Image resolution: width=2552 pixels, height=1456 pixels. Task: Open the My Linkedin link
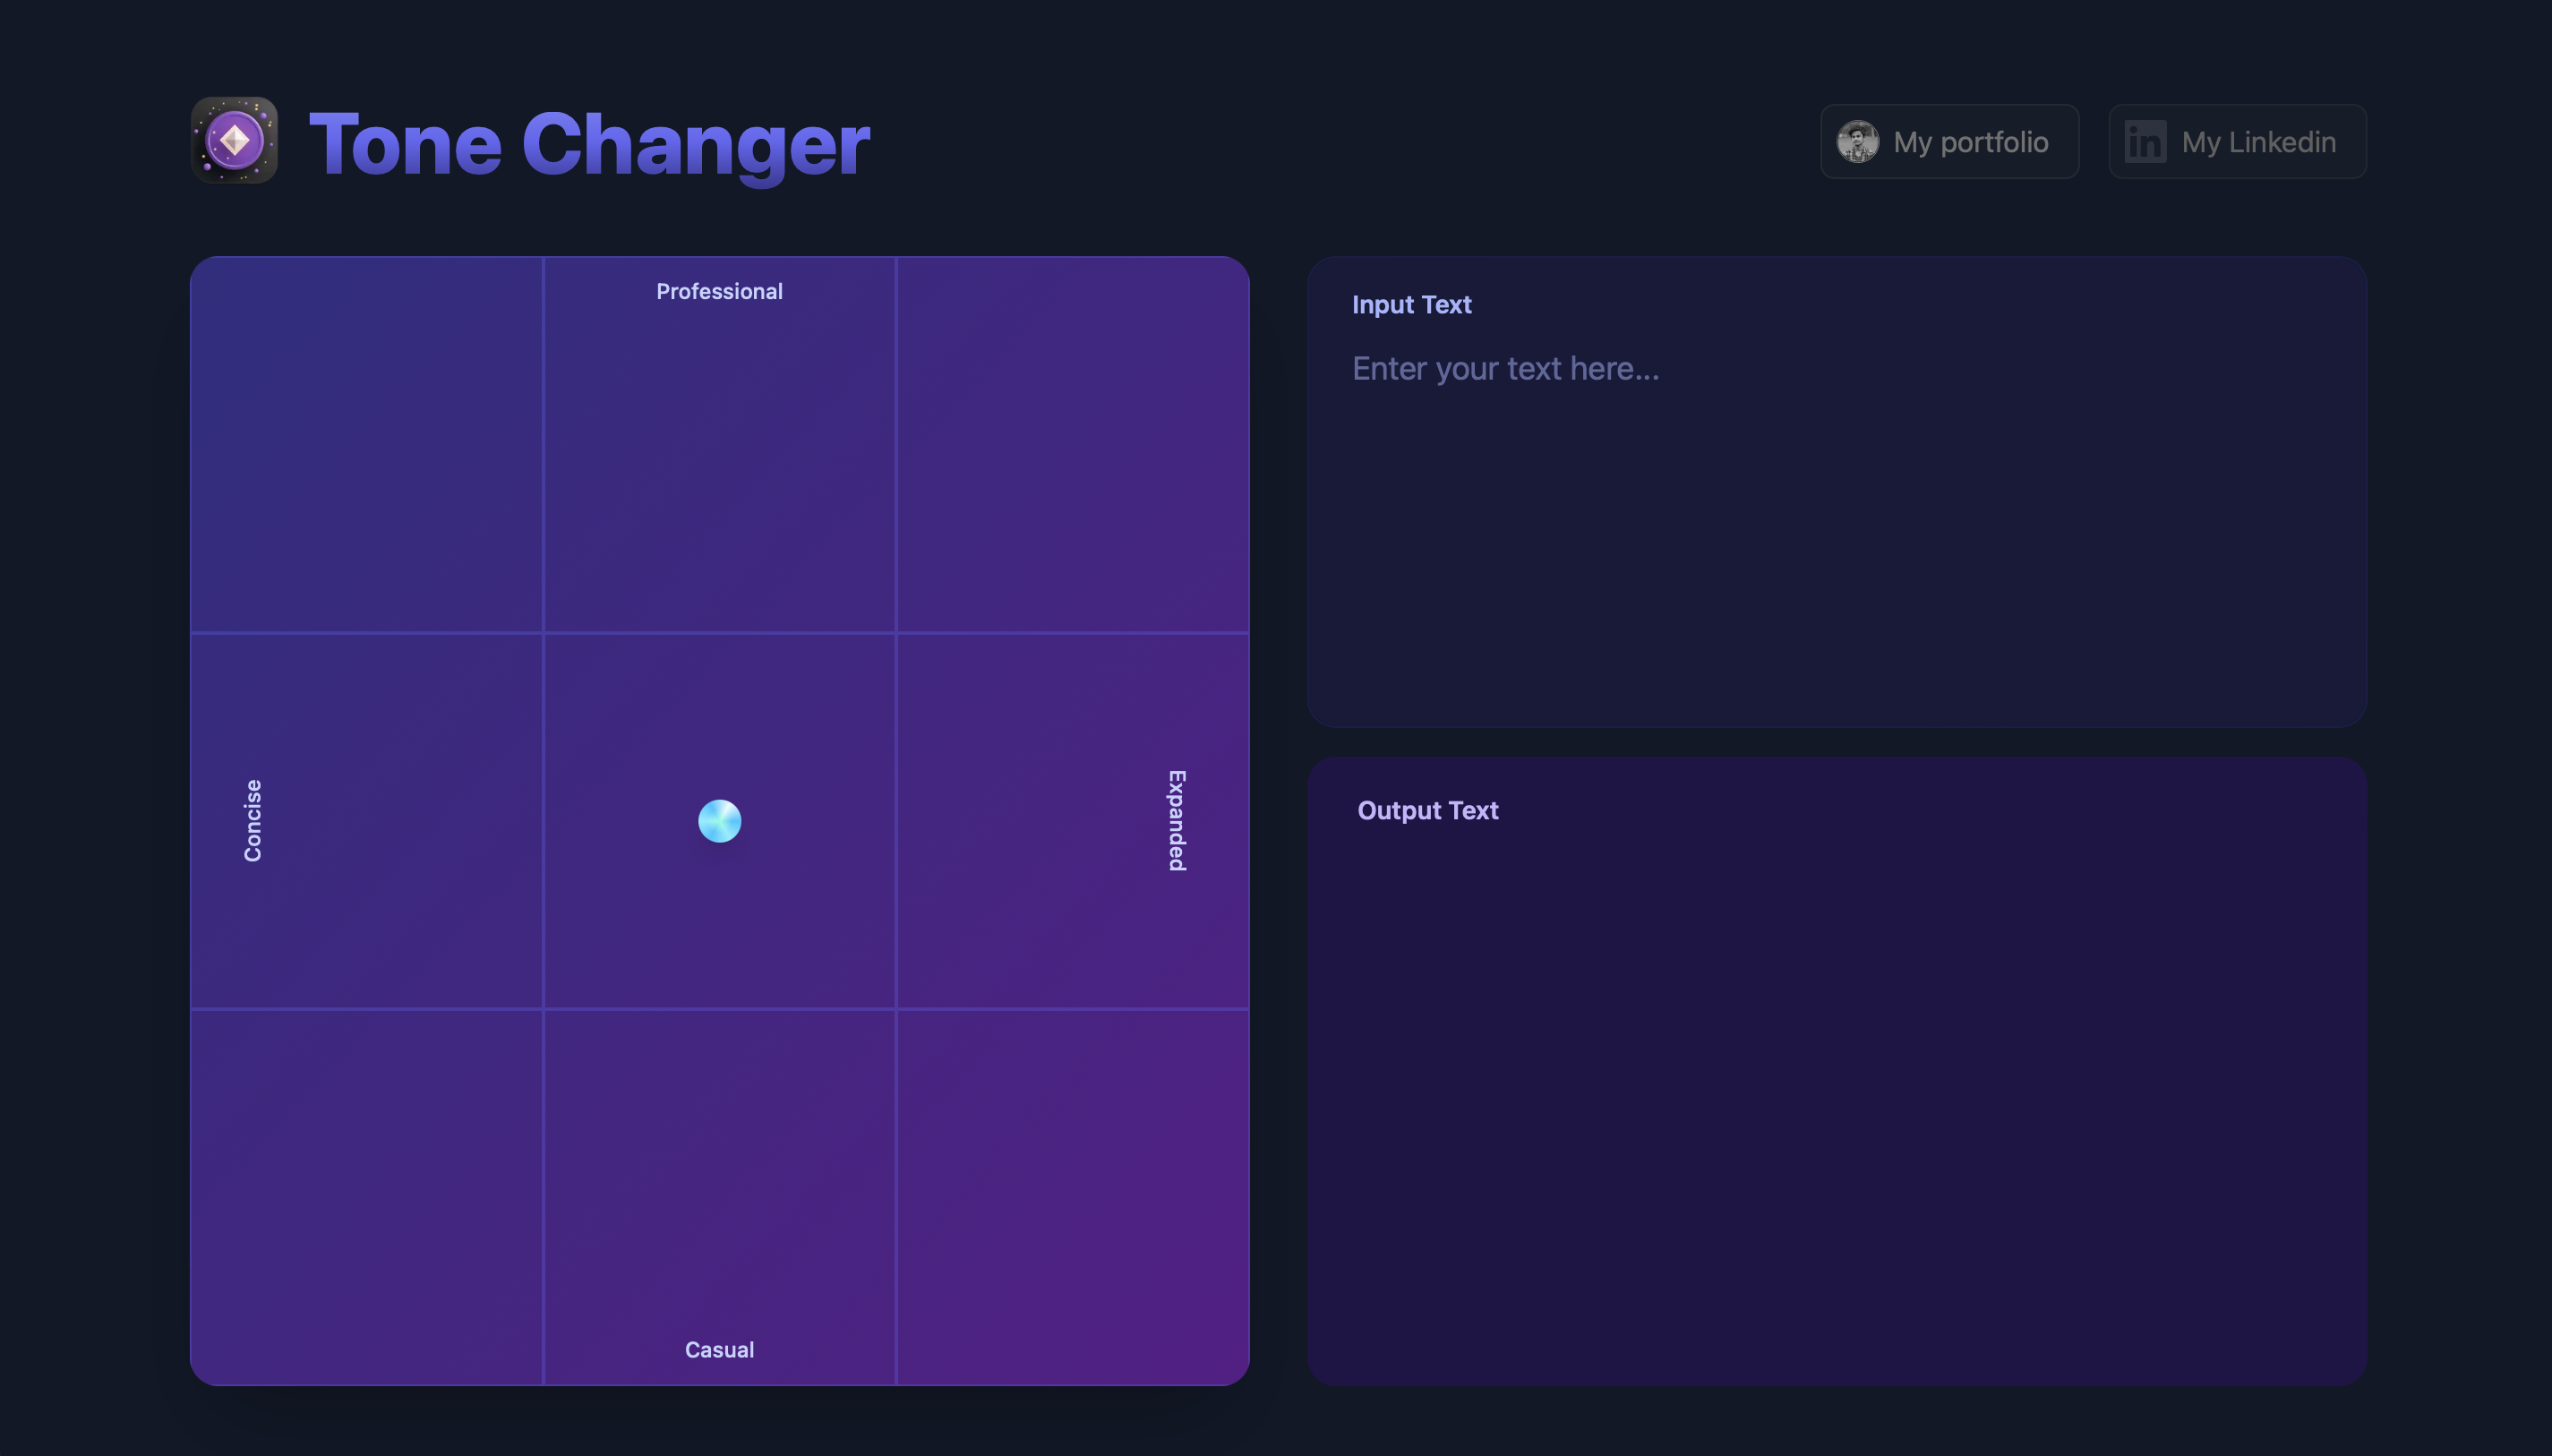2237,141
